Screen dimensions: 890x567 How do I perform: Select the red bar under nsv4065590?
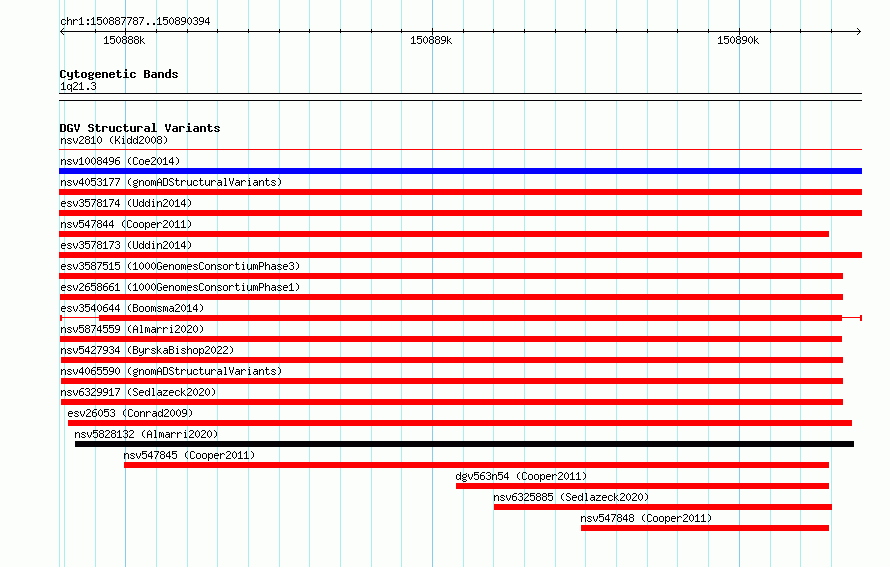pyautogui.click(x=452, y=381)
